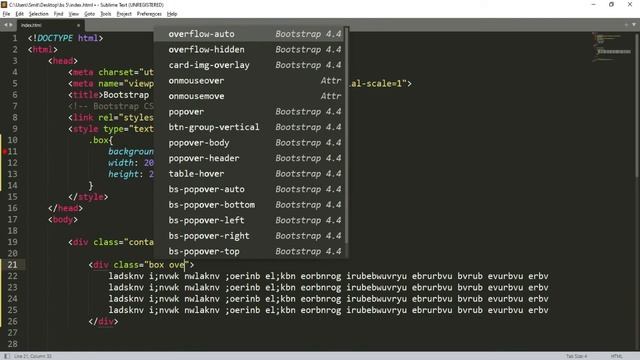Click the Sublime Text title bar icon

click(4, 4)
